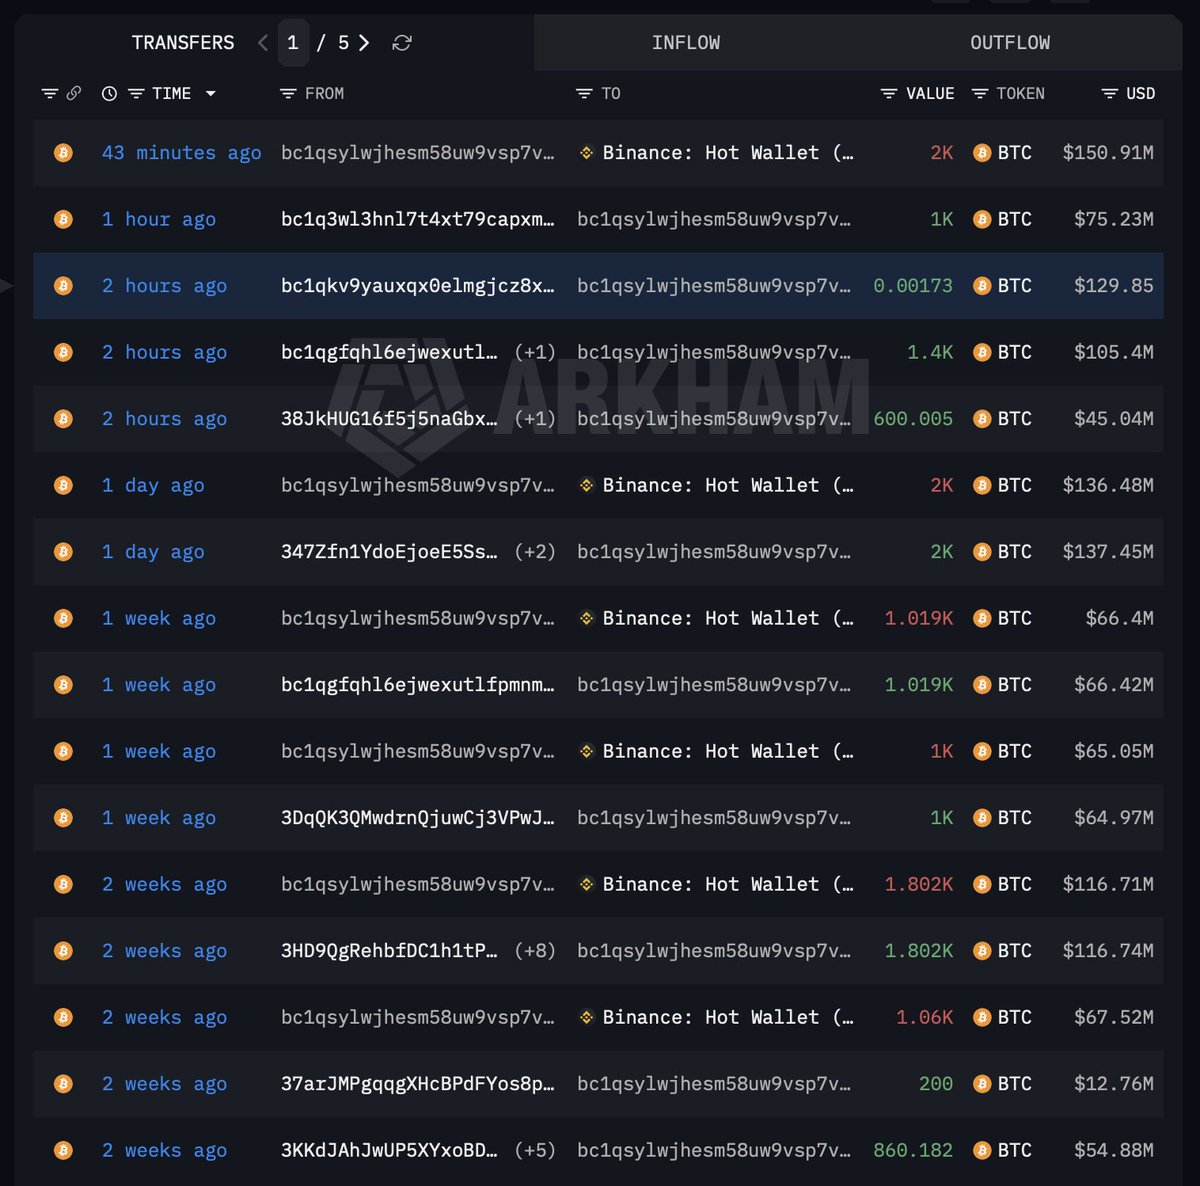This screenshot has width=1200, height=1186.
Task: Click (+1) next to 38JkHUG16f5j5naGbx
Action: (535, 419)
